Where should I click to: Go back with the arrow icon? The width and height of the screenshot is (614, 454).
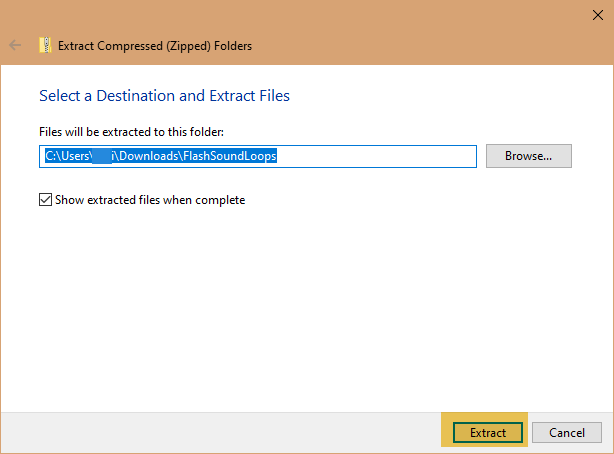(15, 45)
